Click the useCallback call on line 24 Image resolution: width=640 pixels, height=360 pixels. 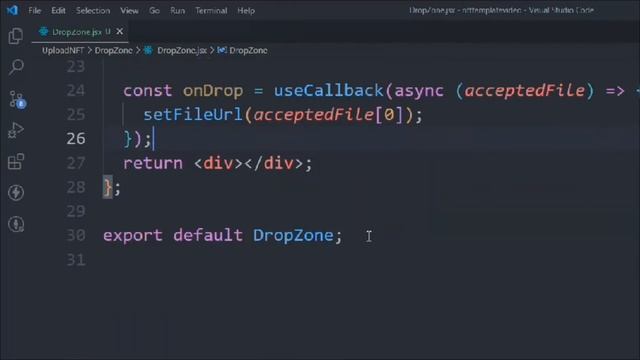[329, 90]
